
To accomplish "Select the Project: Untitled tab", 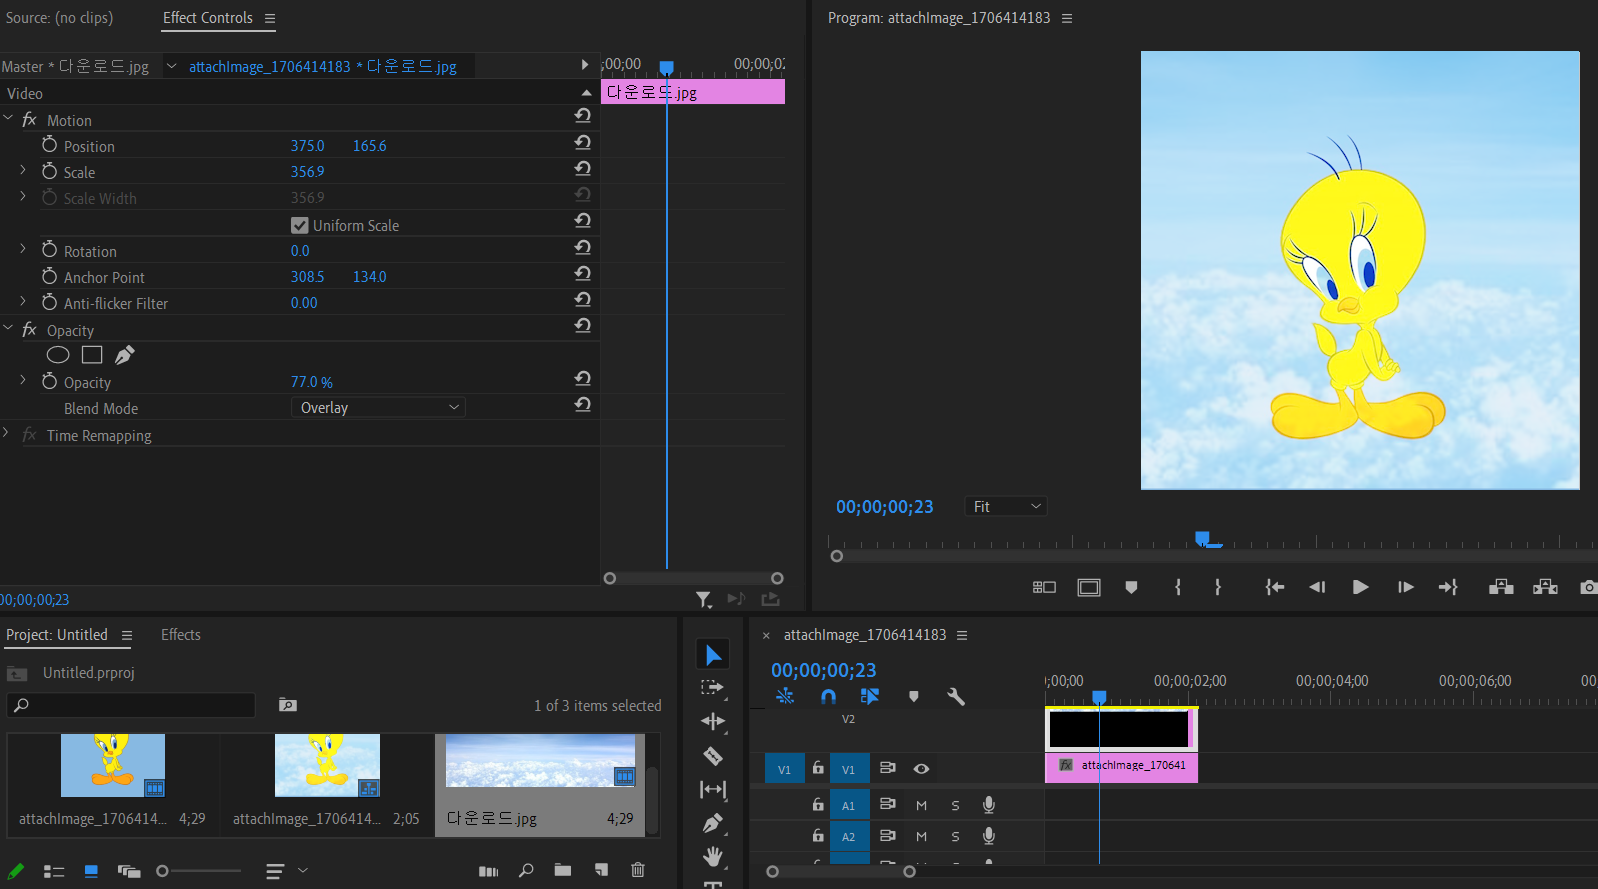I will 57,635.
